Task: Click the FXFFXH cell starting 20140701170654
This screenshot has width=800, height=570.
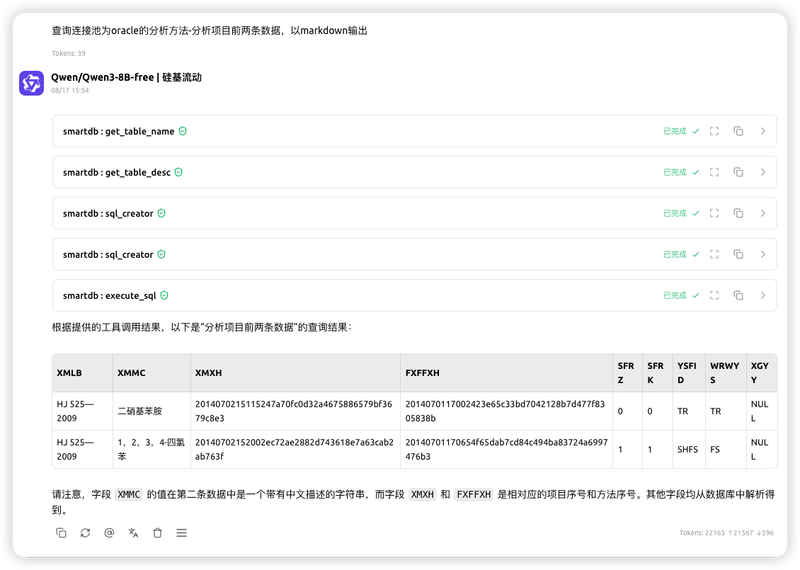Action: coord(506,450)
